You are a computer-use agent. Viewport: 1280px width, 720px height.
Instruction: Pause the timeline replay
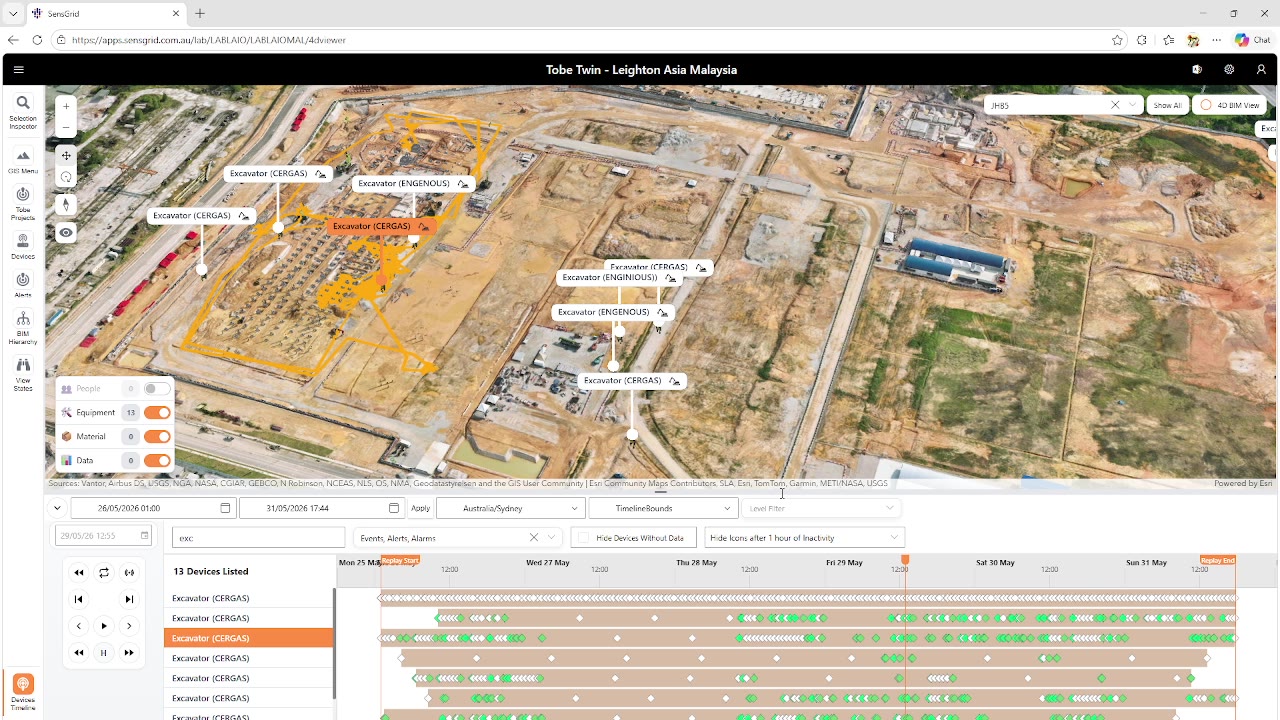click(x=104, y=653)
